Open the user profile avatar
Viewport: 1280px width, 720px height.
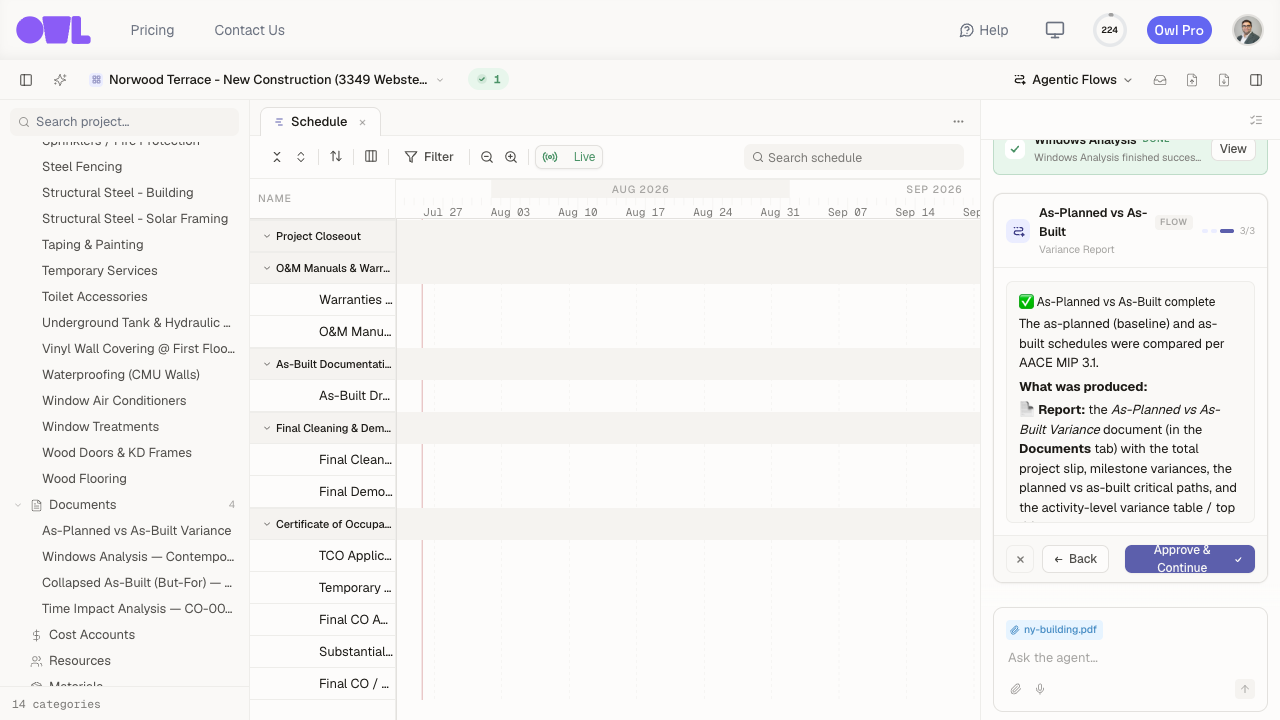[1247, 30]
